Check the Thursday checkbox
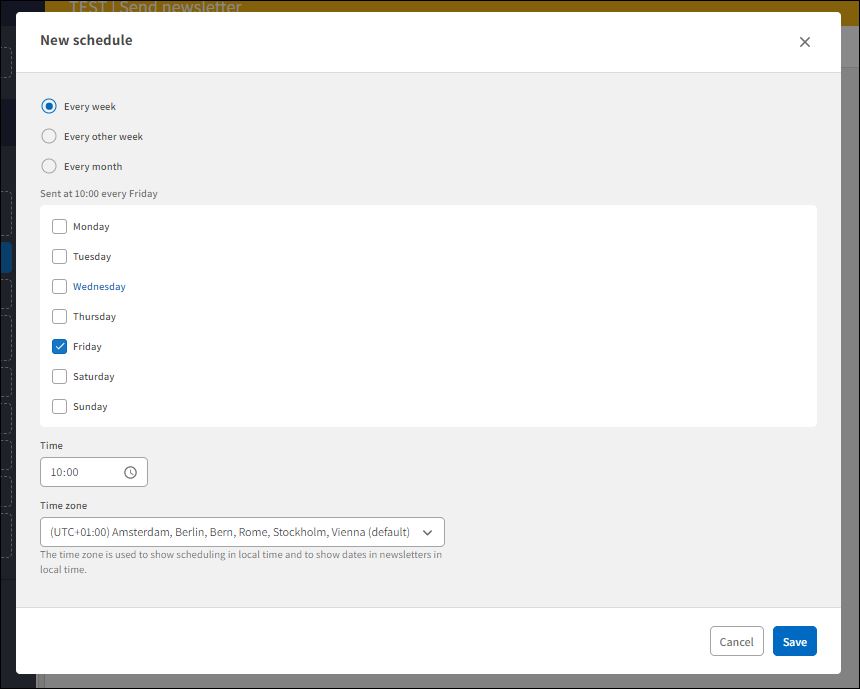This screenshot has width=860, height=689. pos(59,316)
